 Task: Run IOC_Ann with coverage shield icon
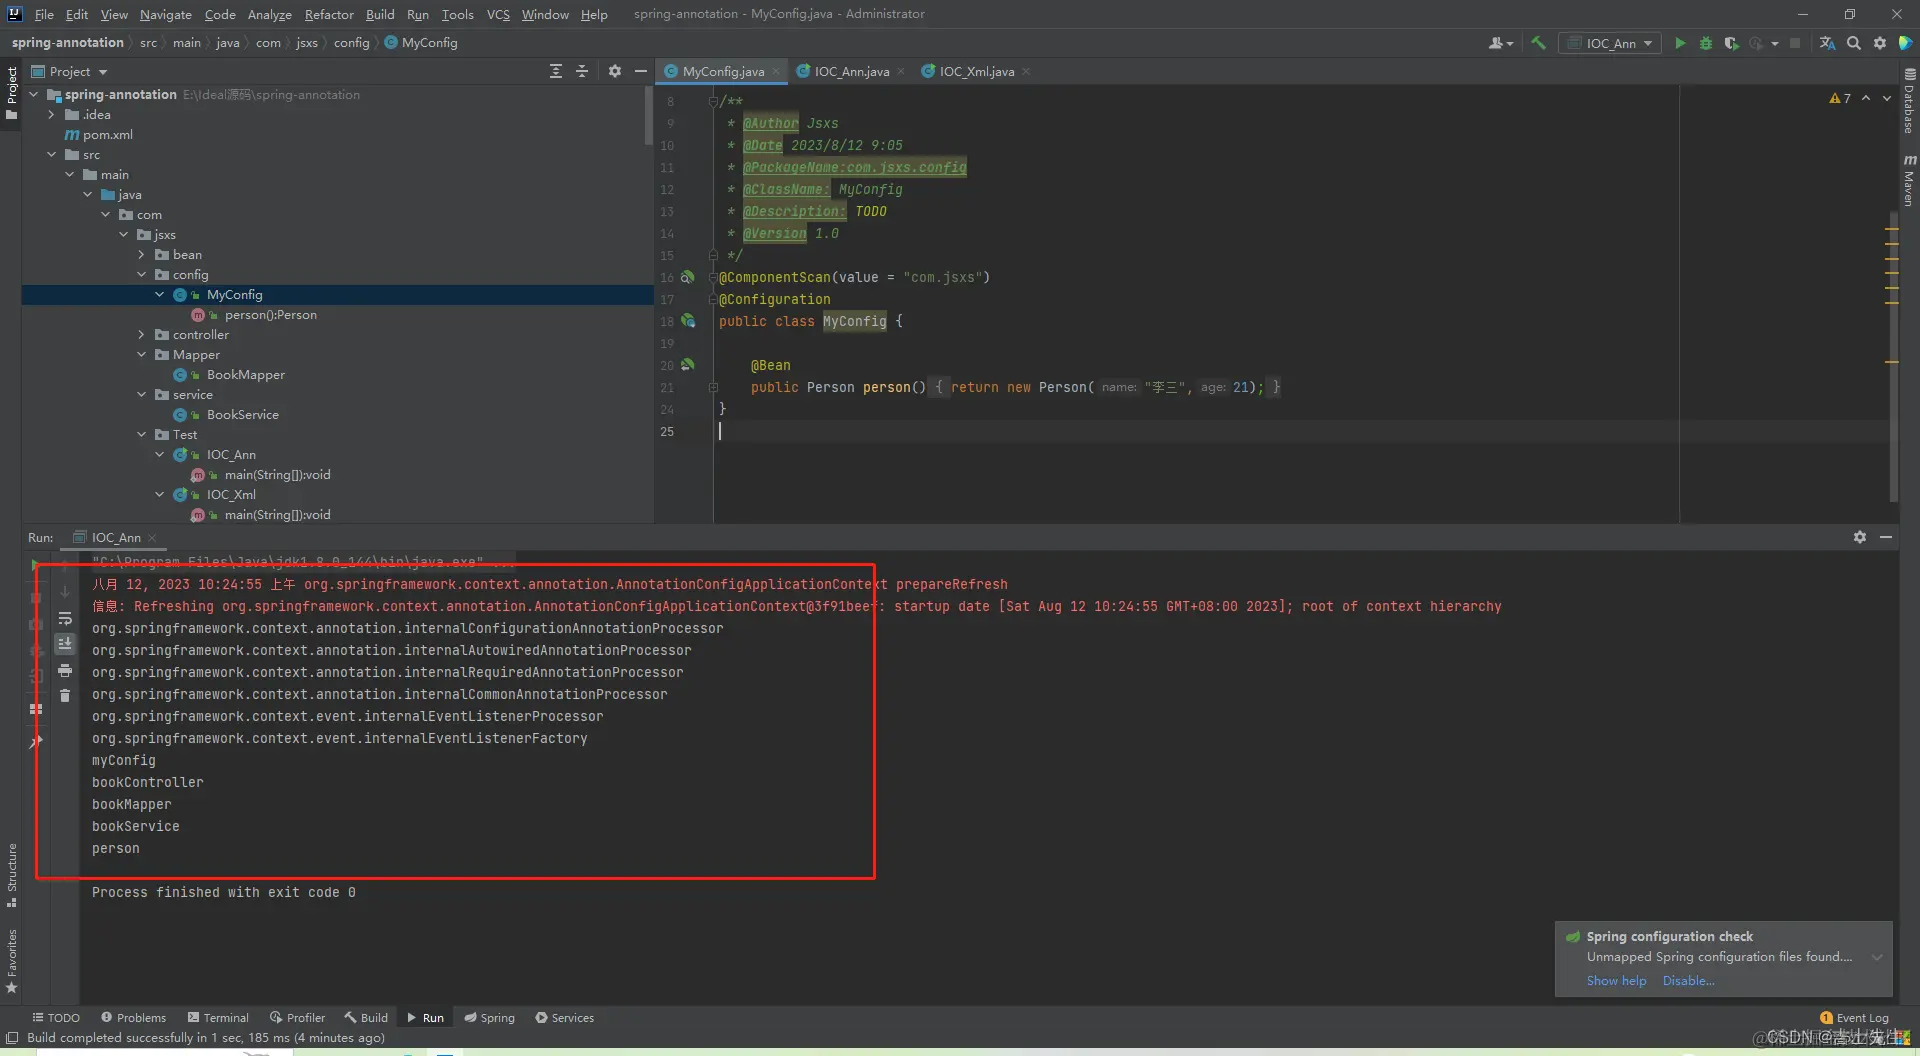pos(1731,43)
